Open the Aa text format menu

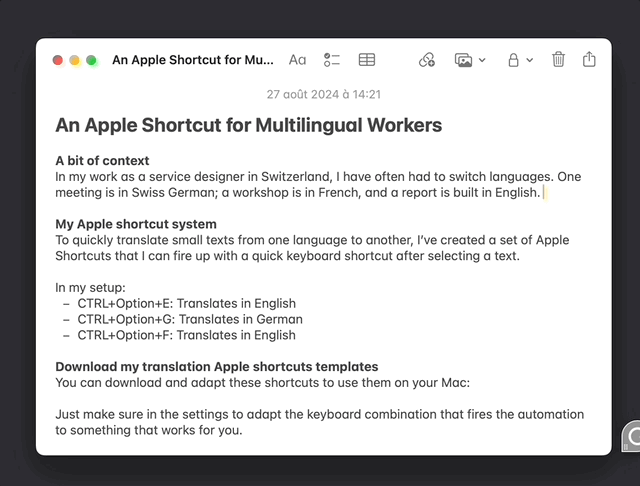297,60
